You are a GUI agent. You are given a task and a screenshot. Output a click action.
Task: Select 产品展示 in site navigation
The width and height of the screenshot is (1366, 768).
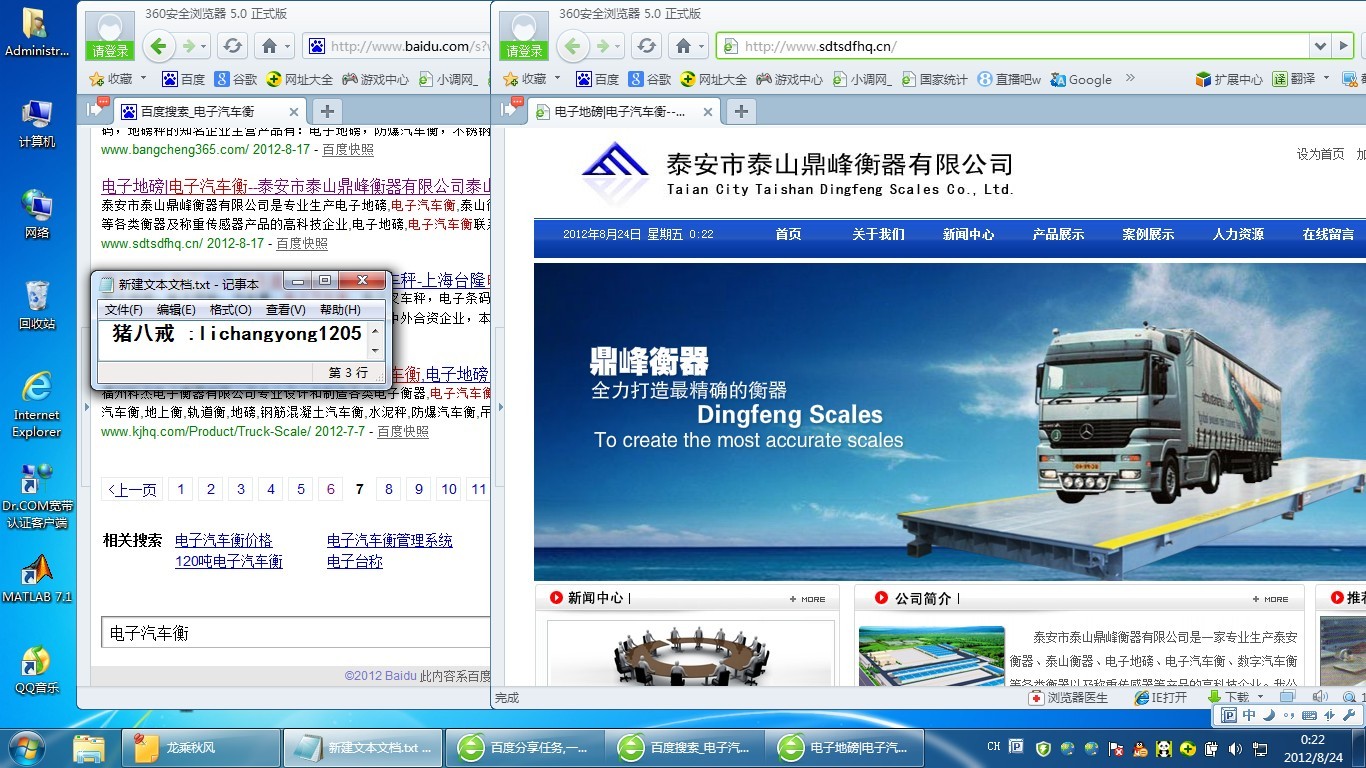(1058, 234)
